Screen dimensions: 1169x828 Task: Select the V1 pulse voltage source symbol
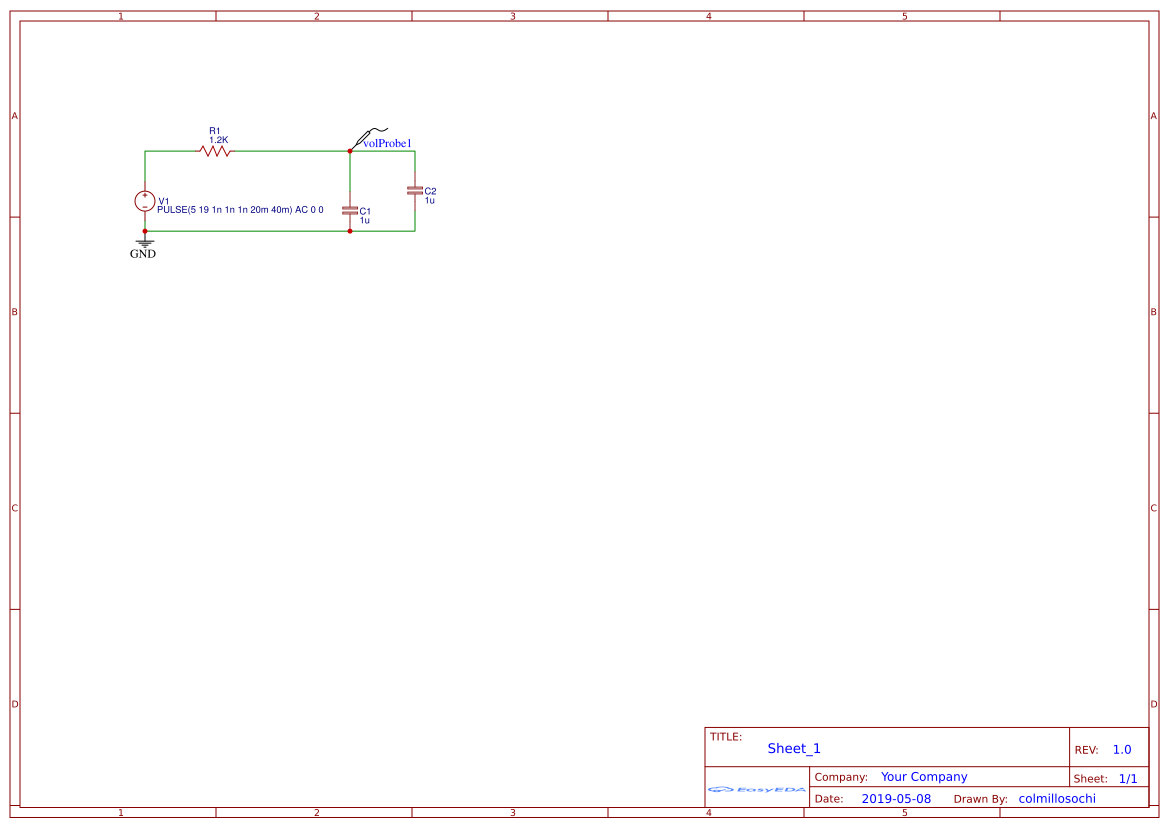click(144, 201)
